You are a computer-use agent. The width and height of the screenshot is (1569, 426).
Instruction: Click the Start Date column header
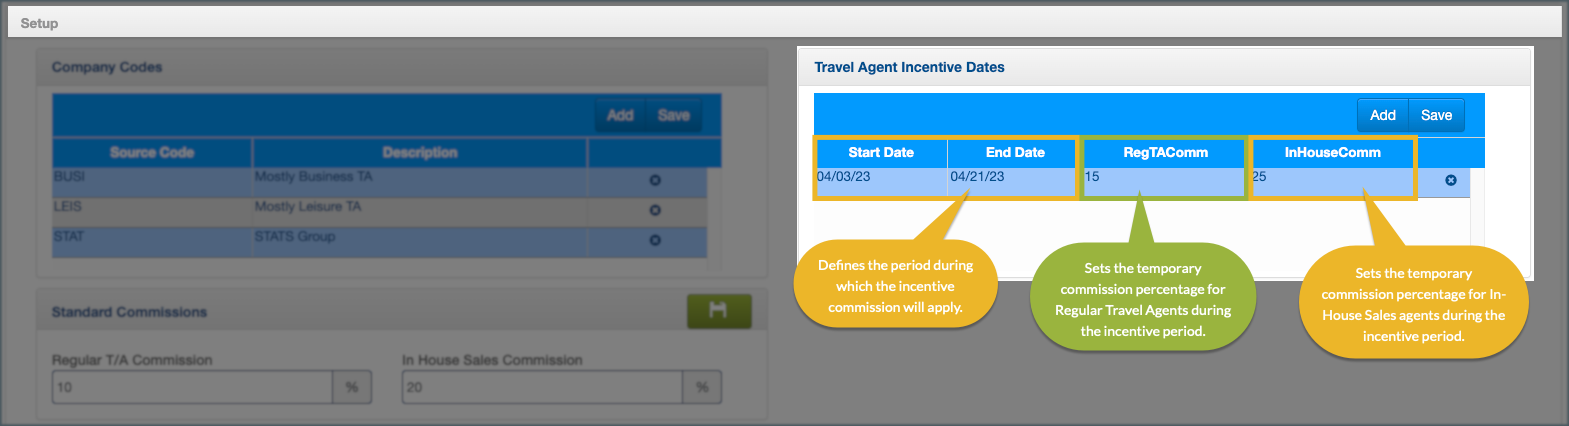point(881,152)
